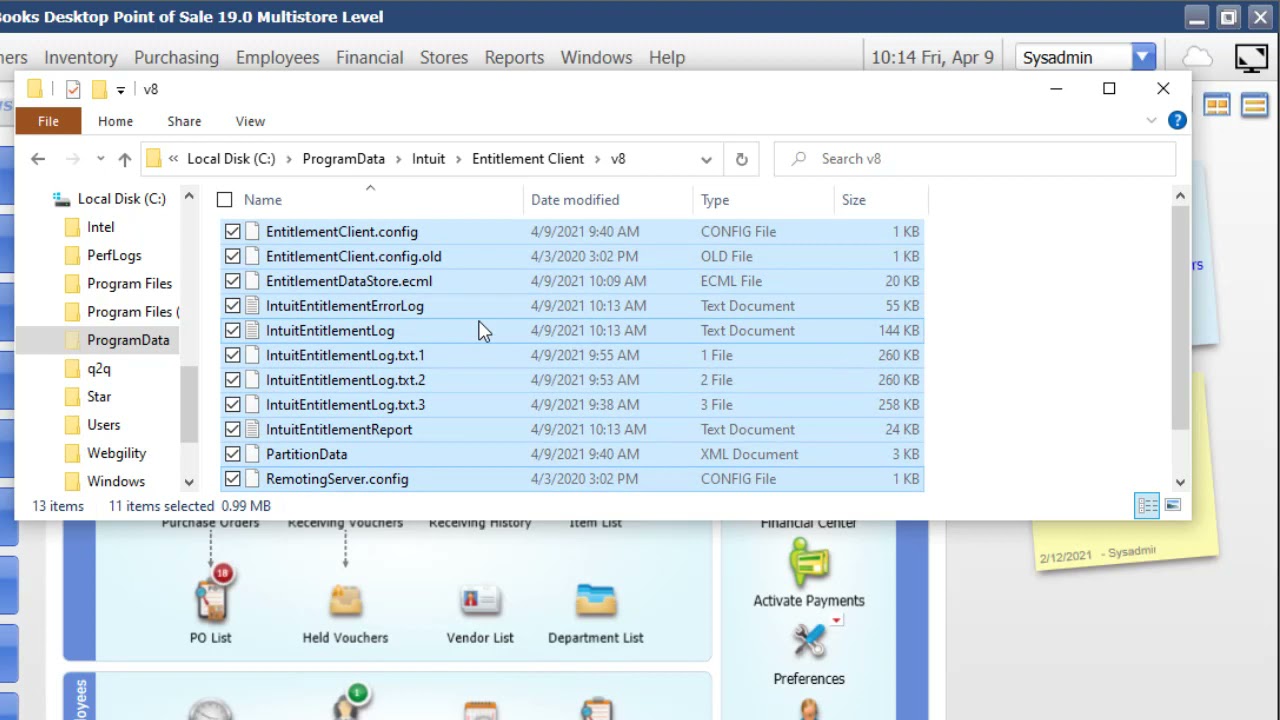Click the orange grid view icon
Screen dimensions: 1280x720
[1217, 105]
